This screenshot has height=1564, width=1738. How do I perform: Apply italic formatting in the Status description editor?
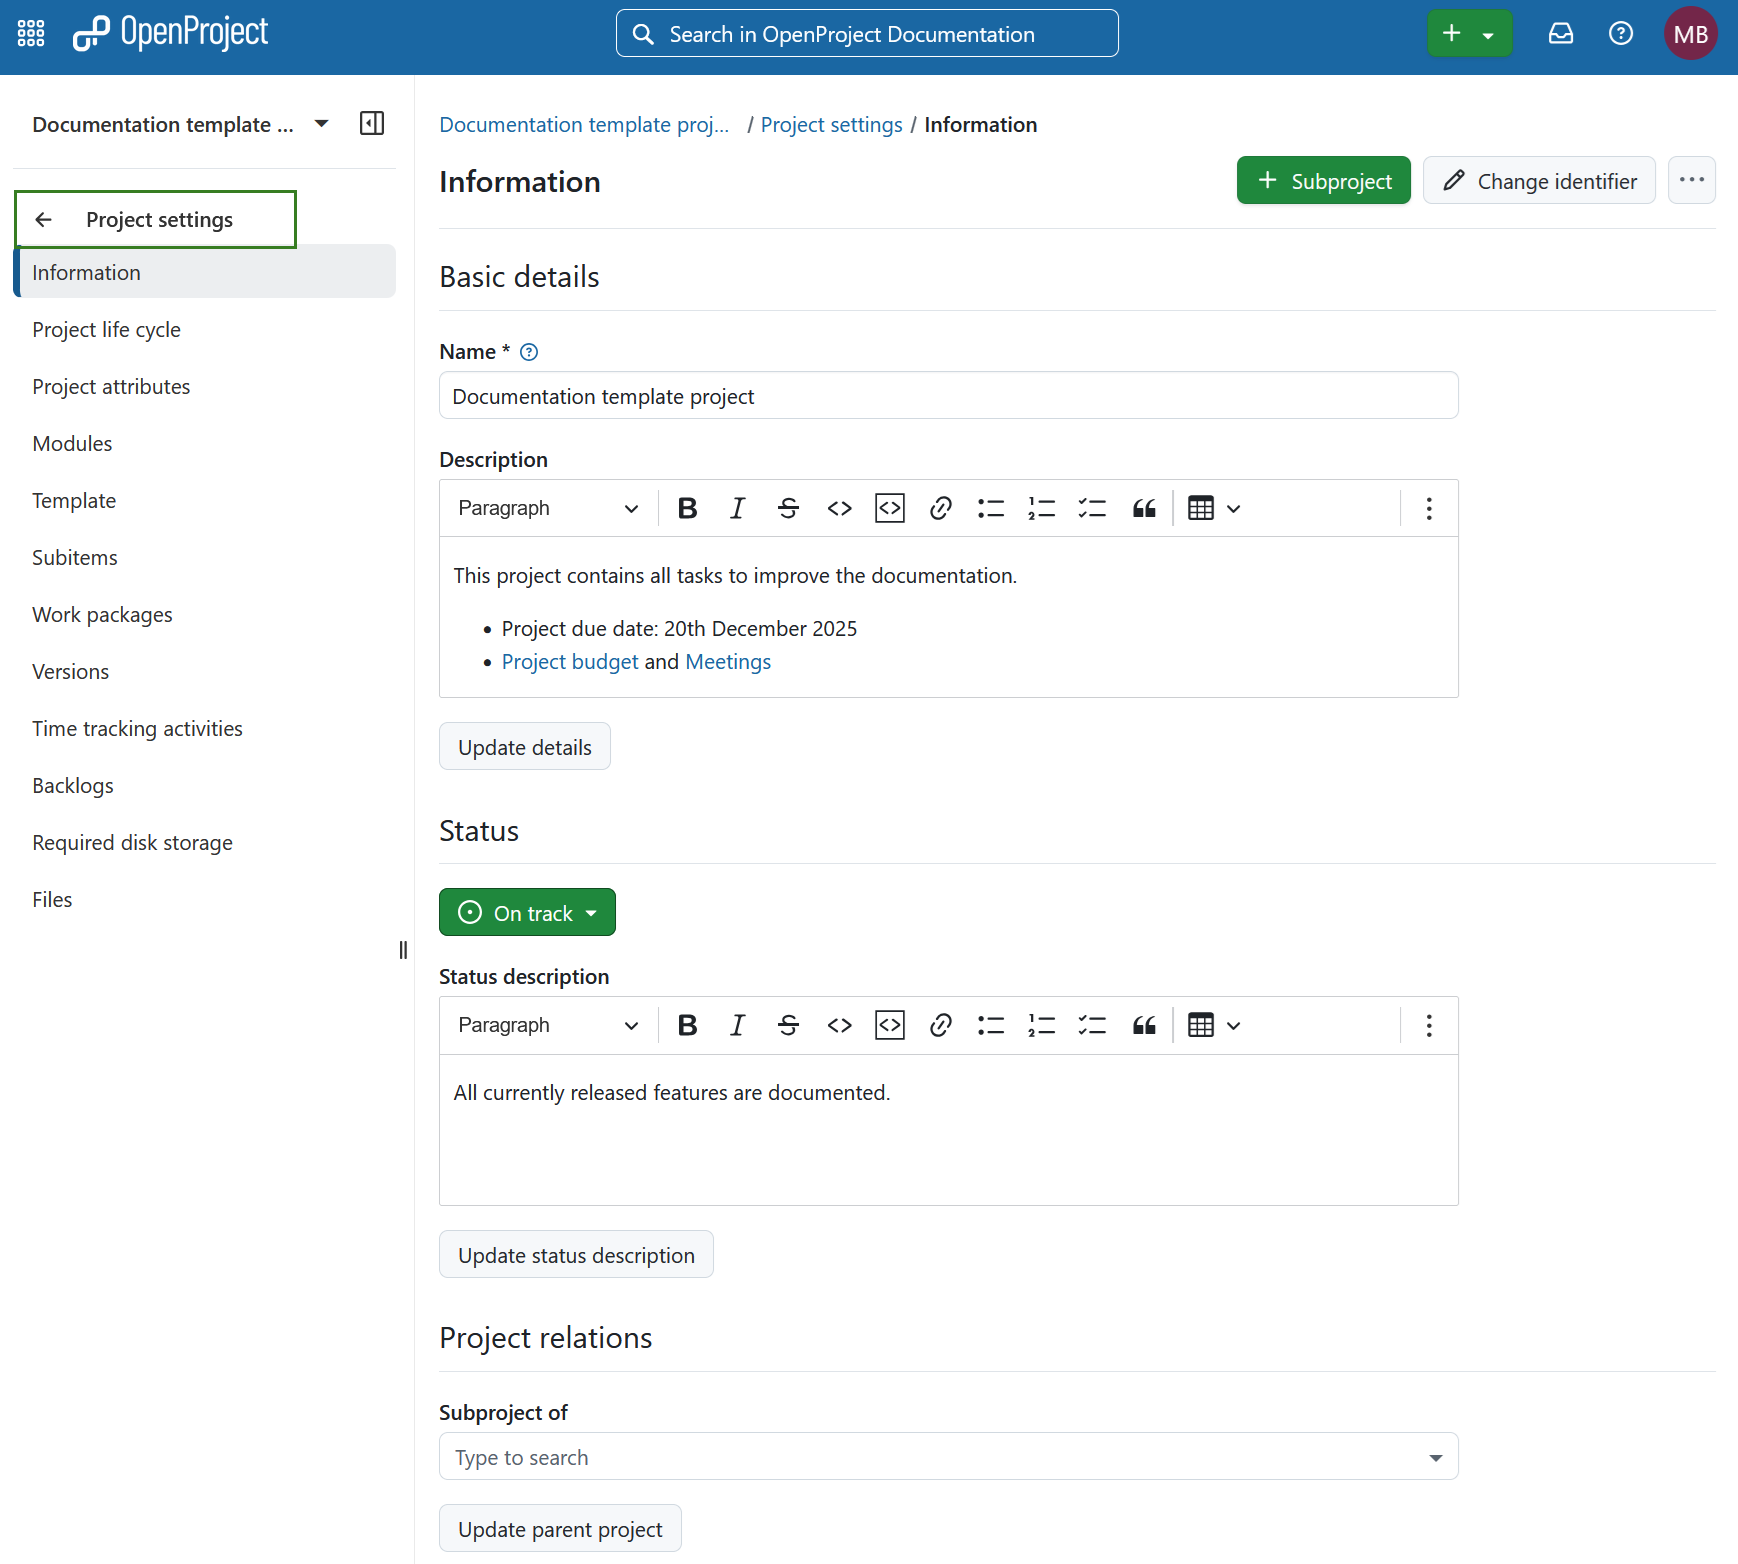click(737, 1025)
